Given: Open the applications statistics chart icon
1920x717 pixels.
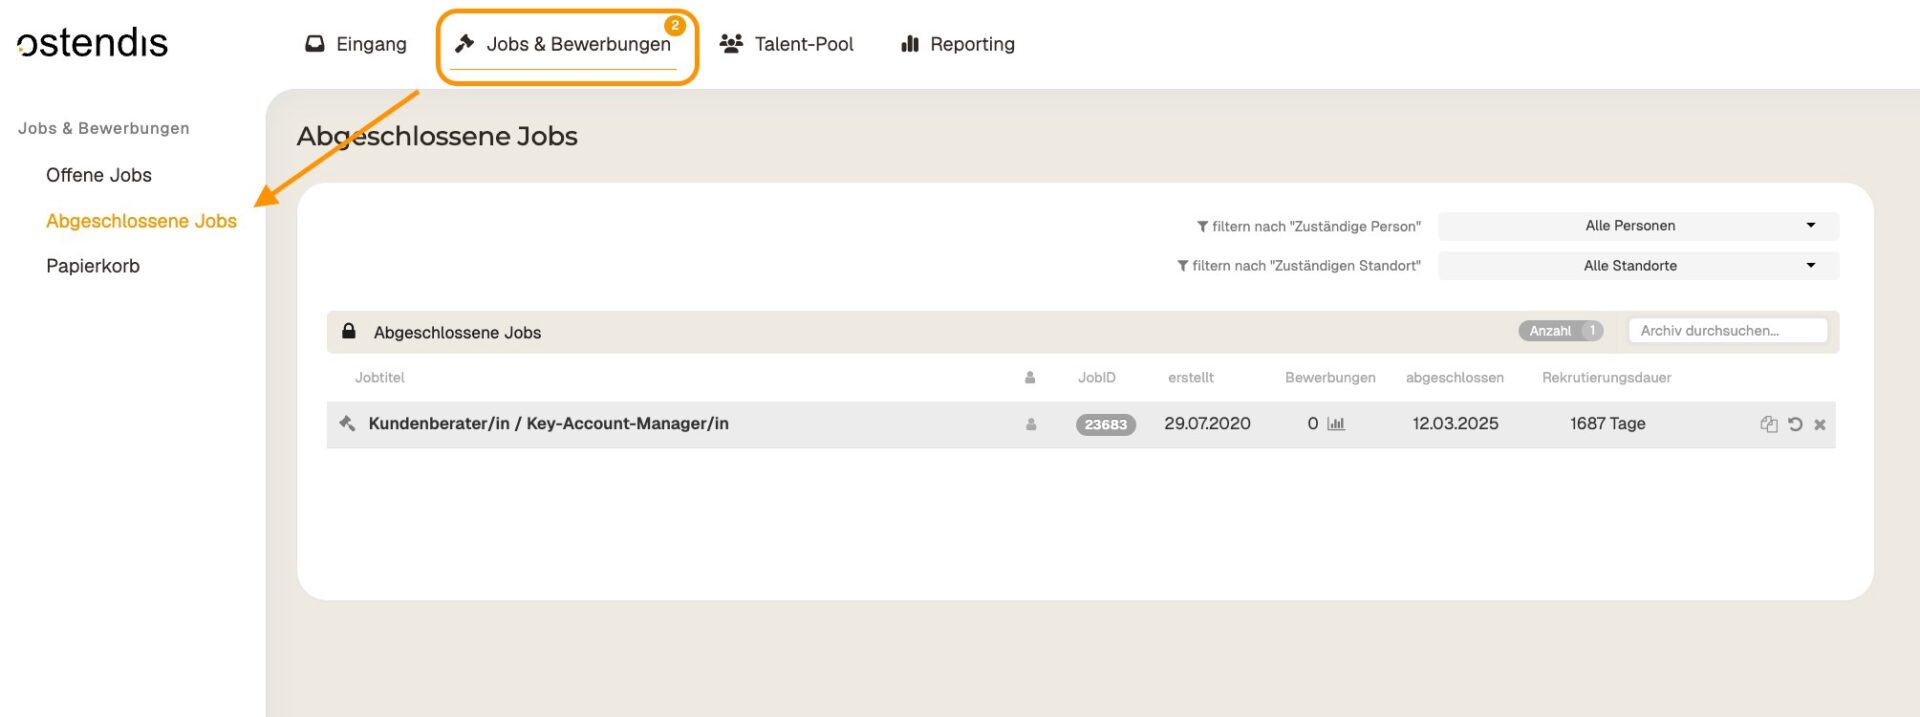Looking at the screenshot, I should 1336,424.
